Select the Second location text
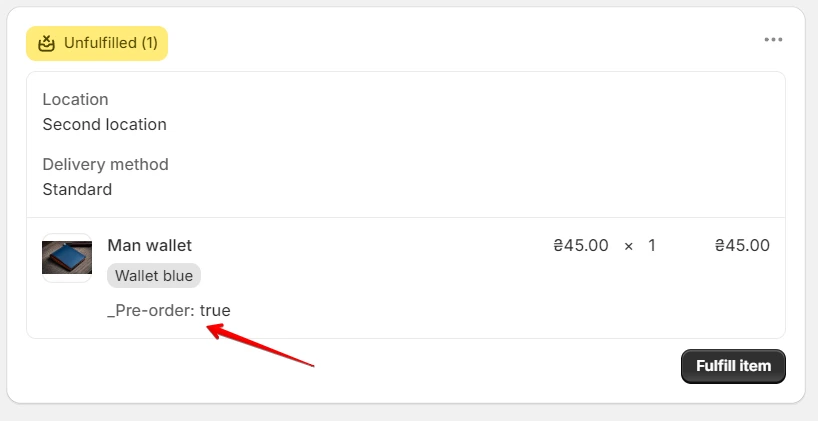 104,124
